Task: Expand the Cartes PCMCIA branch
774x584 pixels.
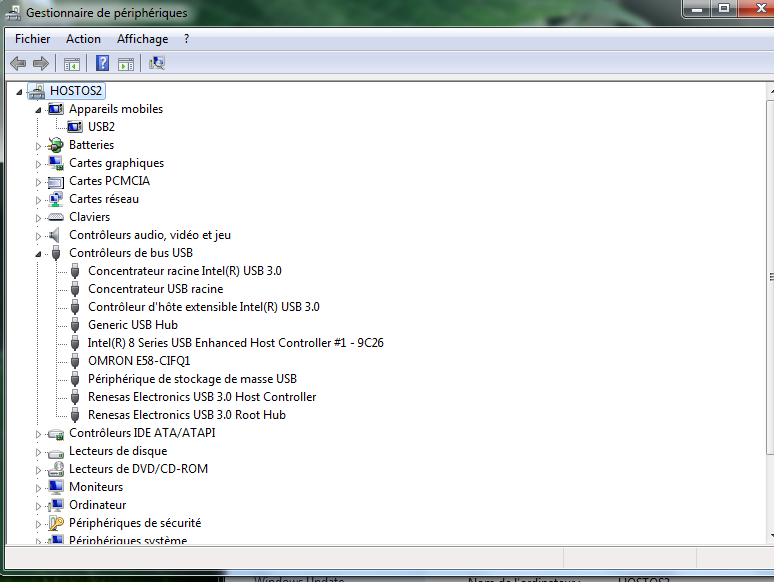Action: click(38, 182)
